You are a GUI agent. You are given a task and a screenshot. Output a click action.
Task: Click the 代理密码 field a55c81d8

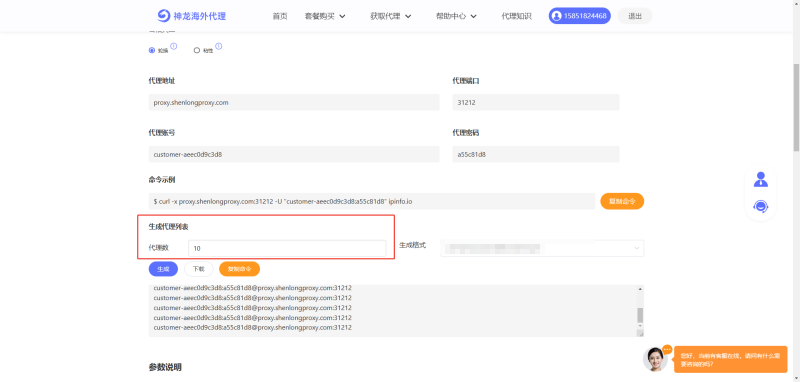point(536,154)
